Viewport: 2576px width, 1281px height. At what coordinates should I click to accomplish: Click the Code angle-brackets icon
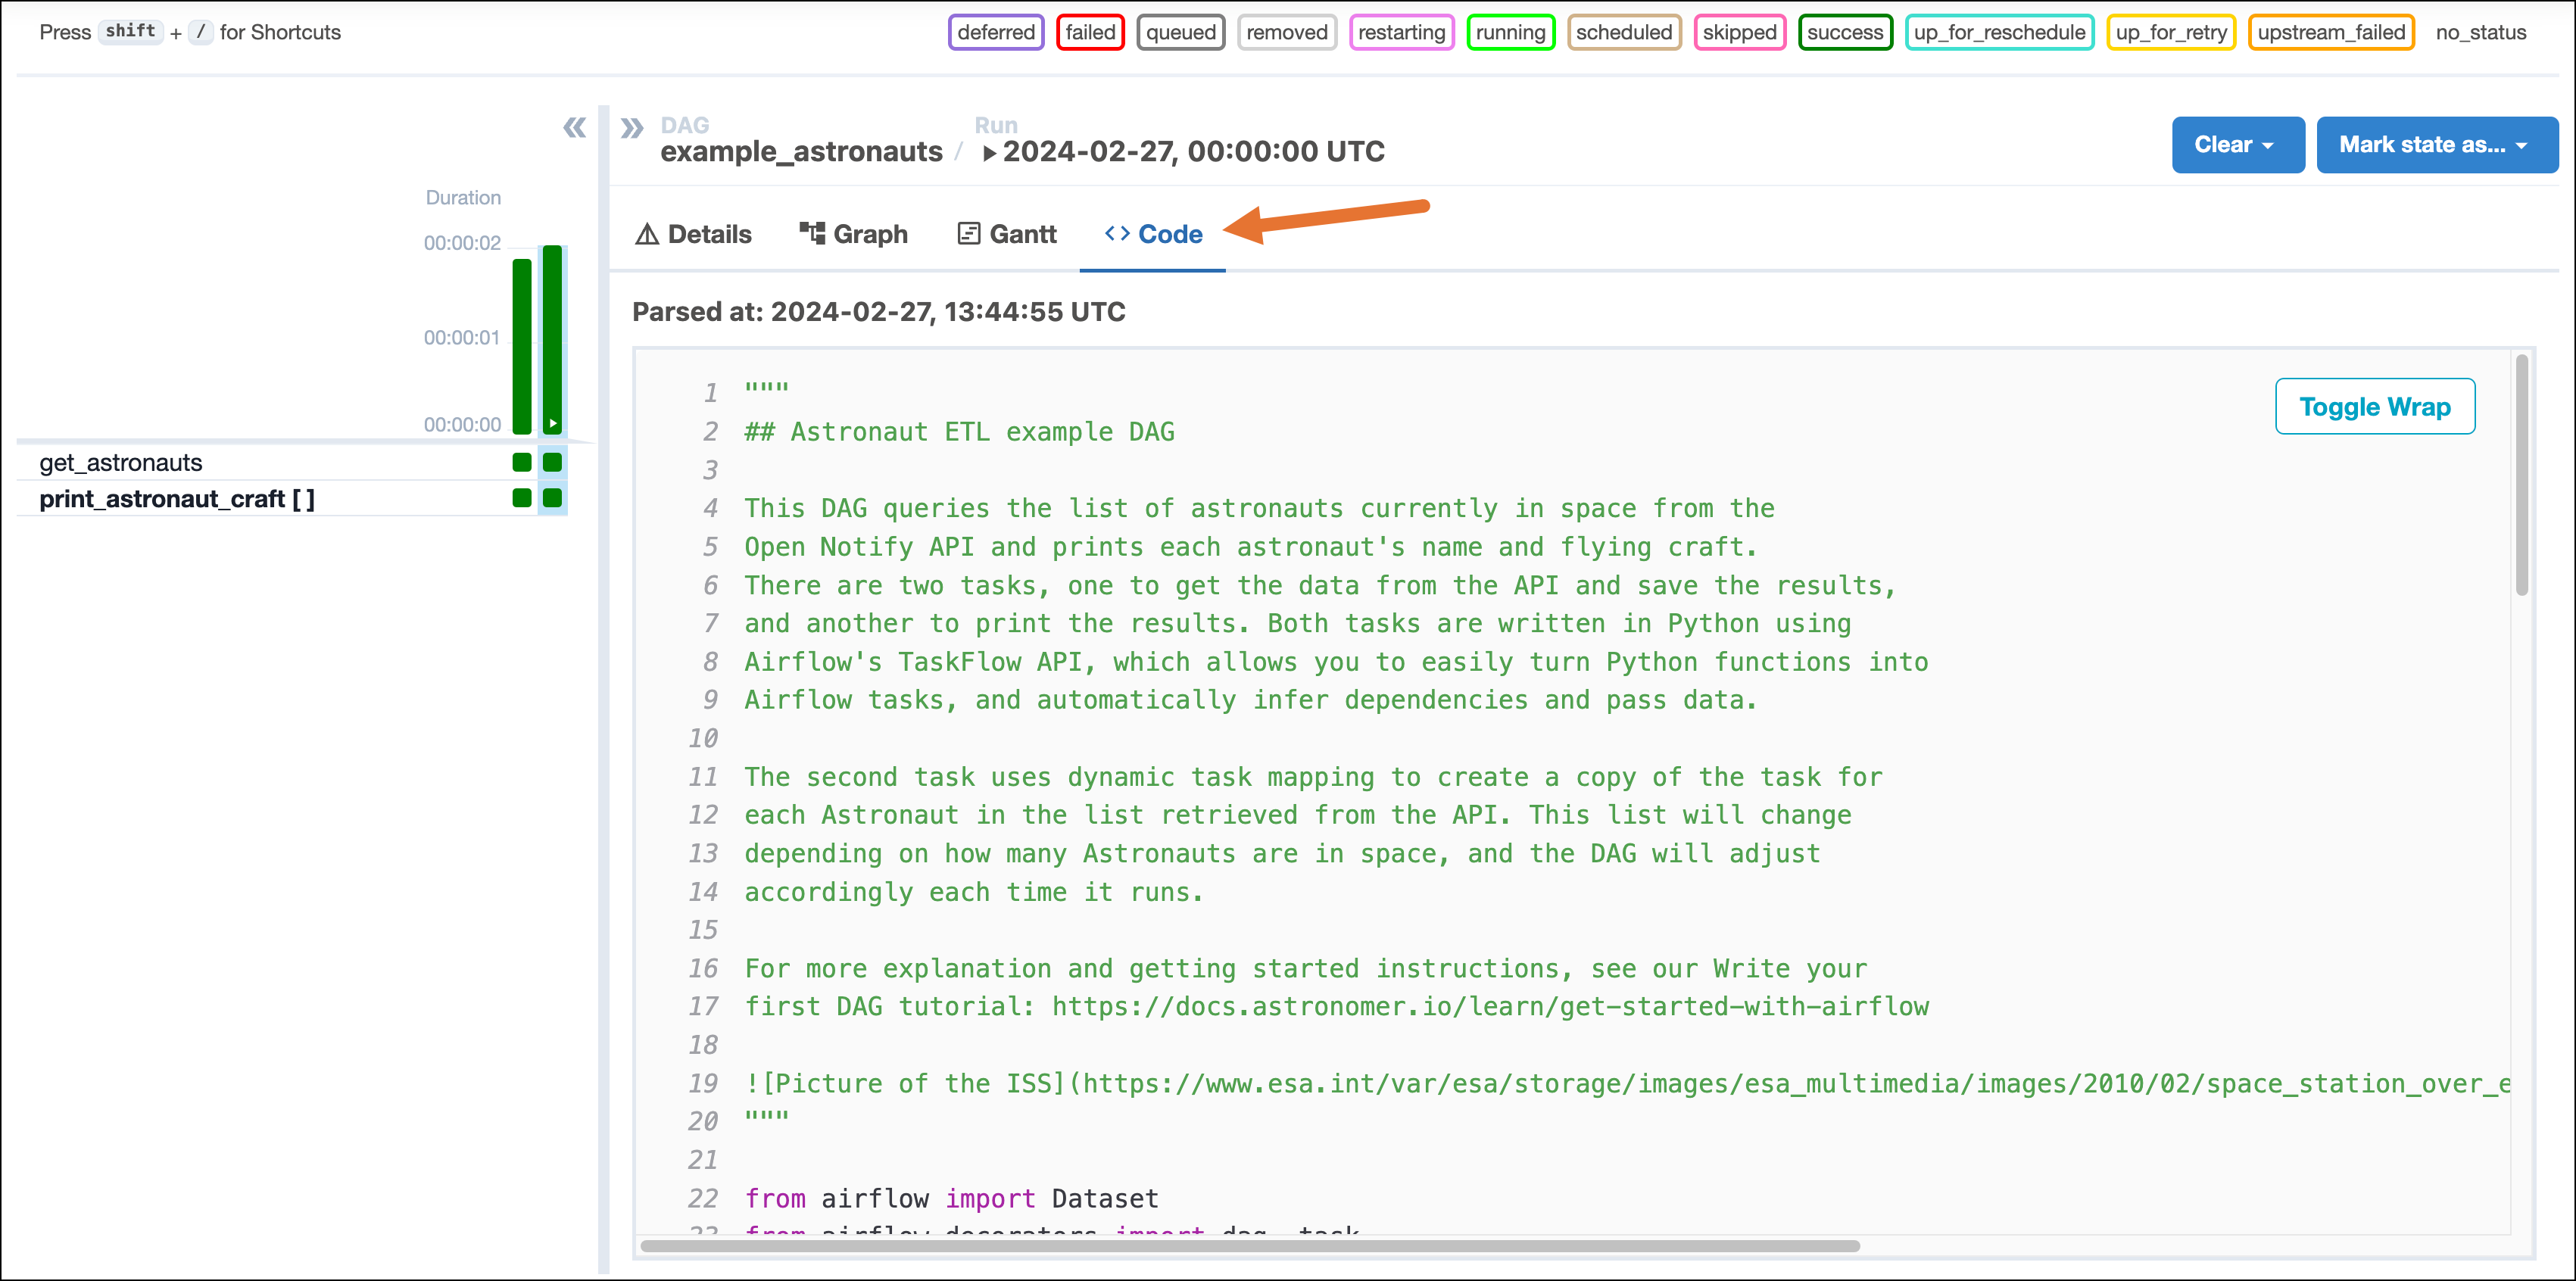[x=1119, y=233]
